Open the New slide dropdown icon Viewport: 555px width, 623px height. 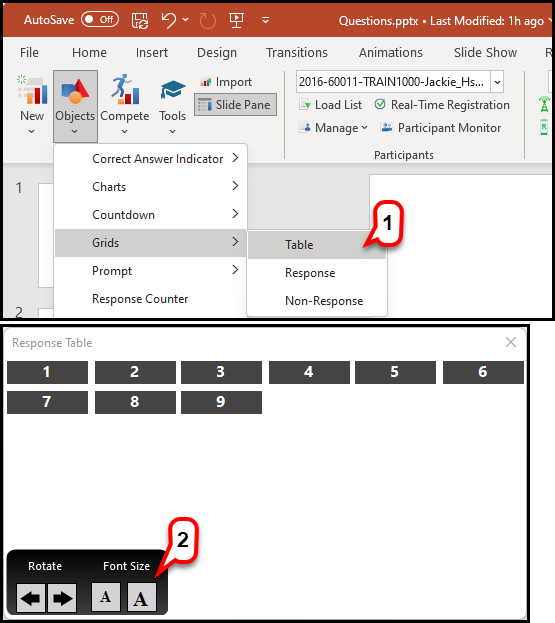point(32,91)
